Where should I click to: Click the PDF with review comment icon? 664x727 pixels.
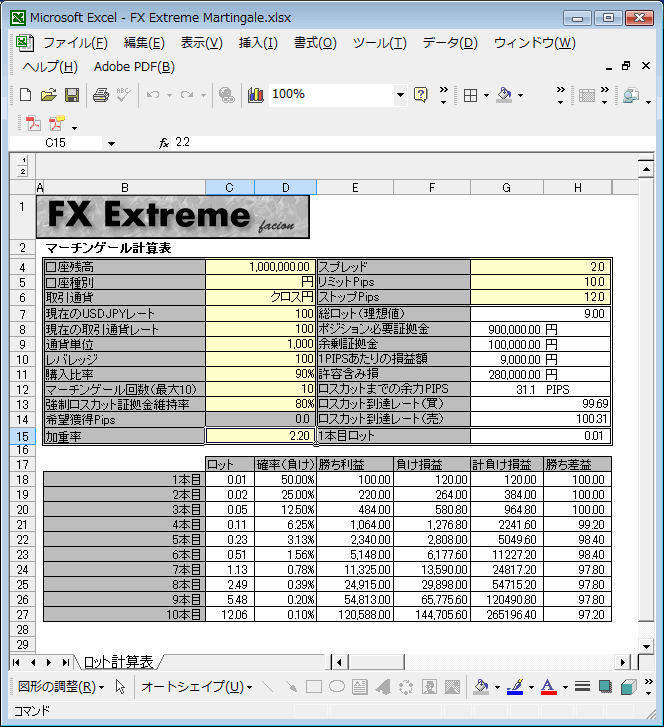click(57, 124)
